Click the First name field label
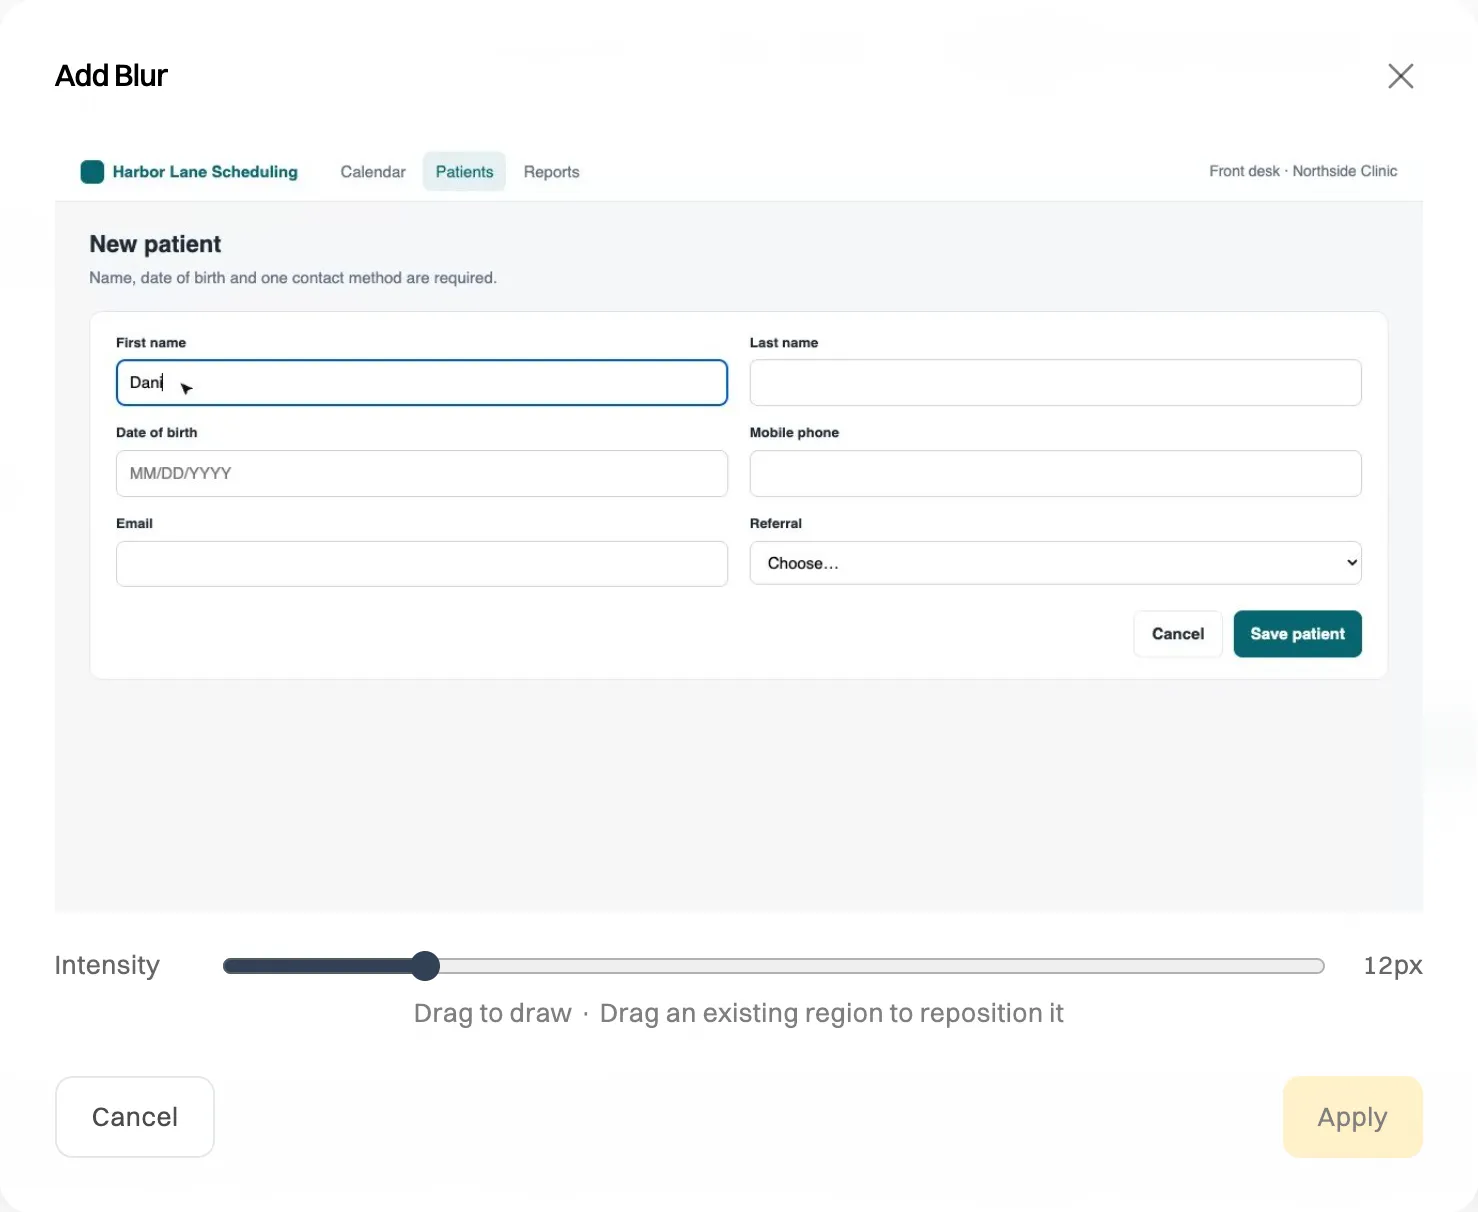The height and width of the screenshot is (1212, 1478). tap(151, 343)
